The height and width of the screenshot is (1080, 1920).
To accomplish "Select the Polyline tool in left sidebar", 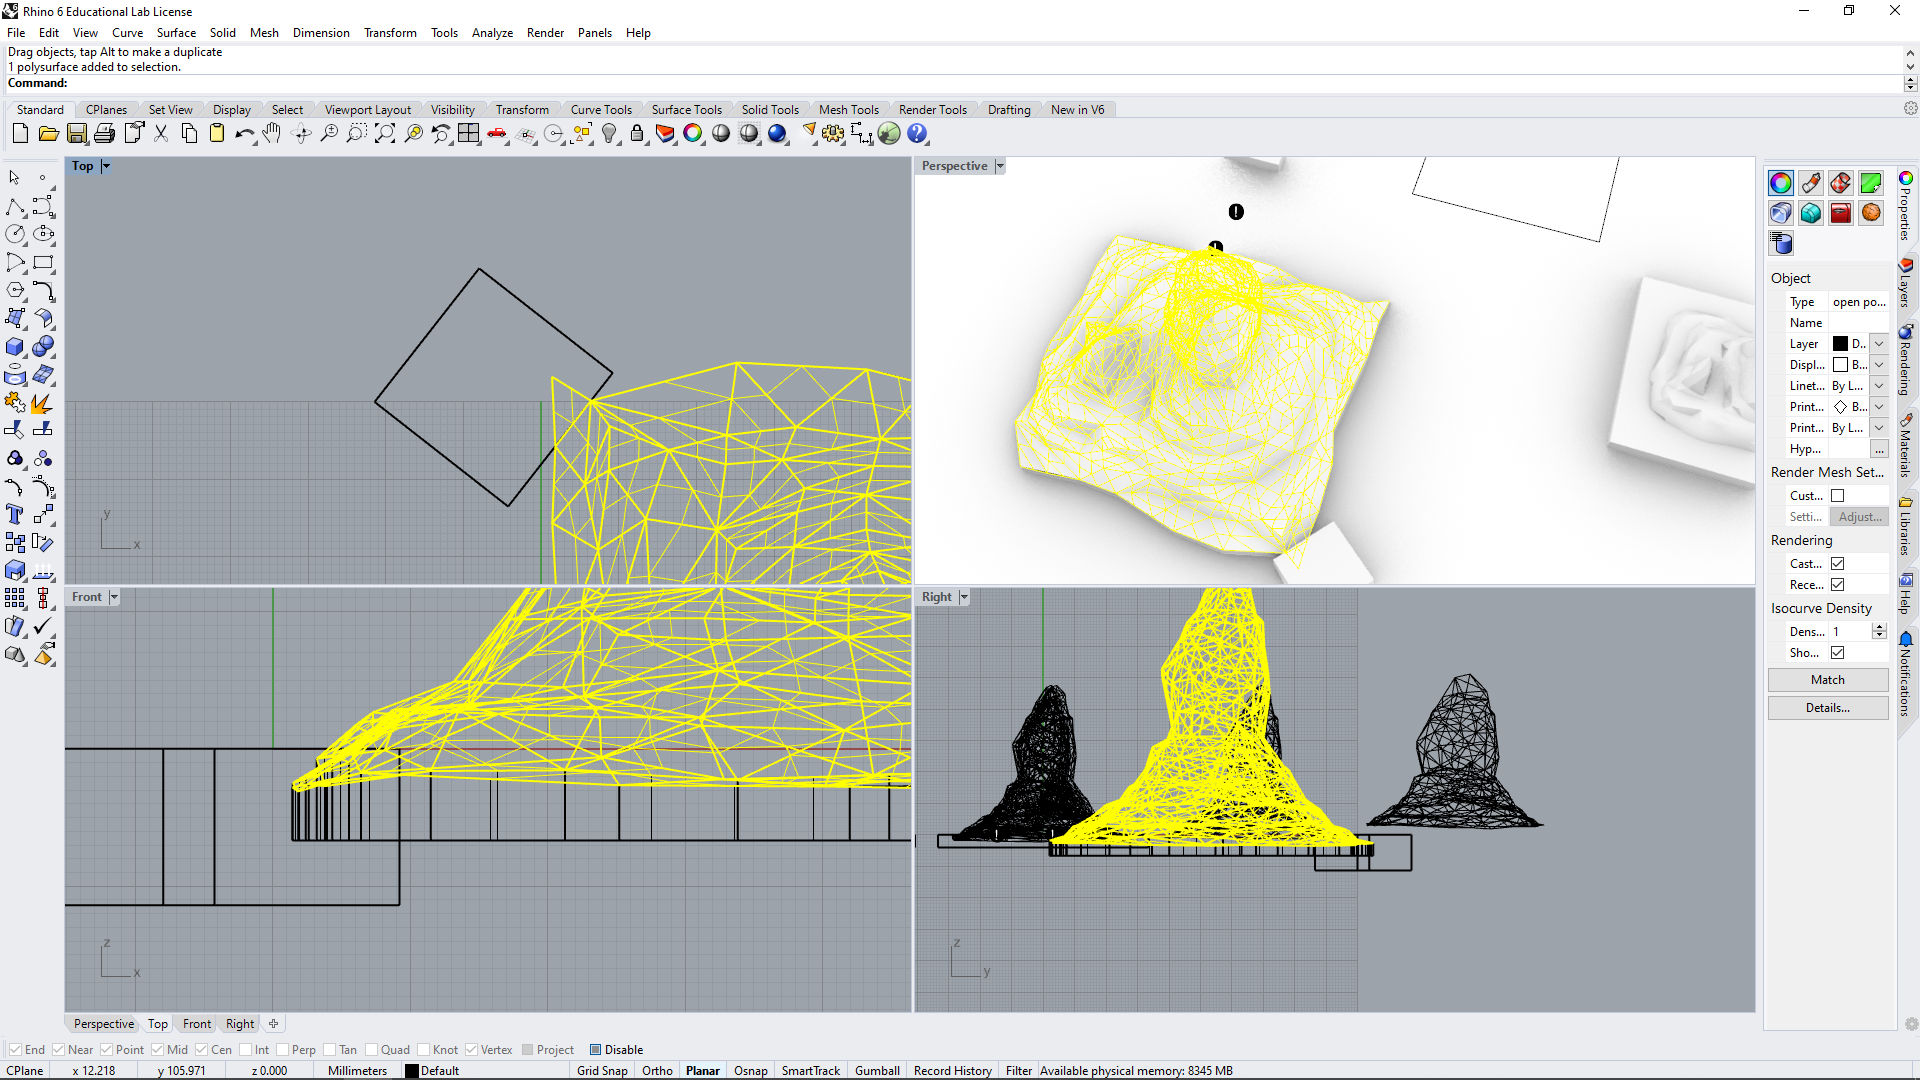I will click(15, 207).
